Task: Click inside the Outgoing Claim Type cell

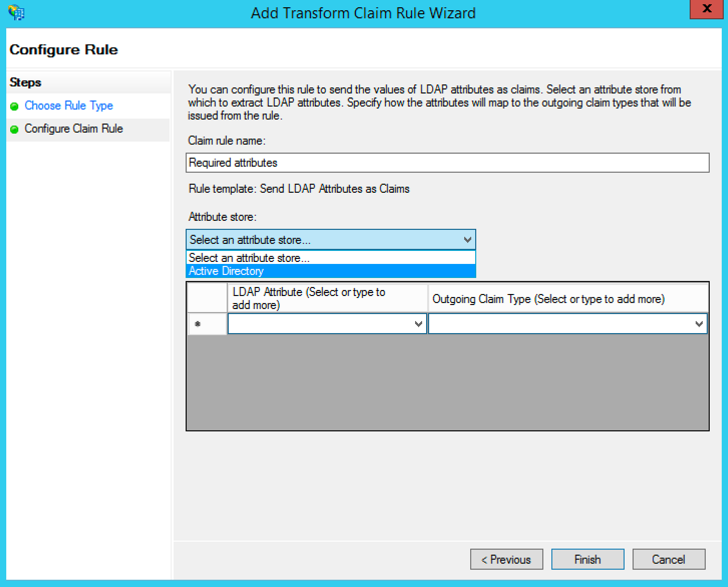Action: (x=558, y=324)
